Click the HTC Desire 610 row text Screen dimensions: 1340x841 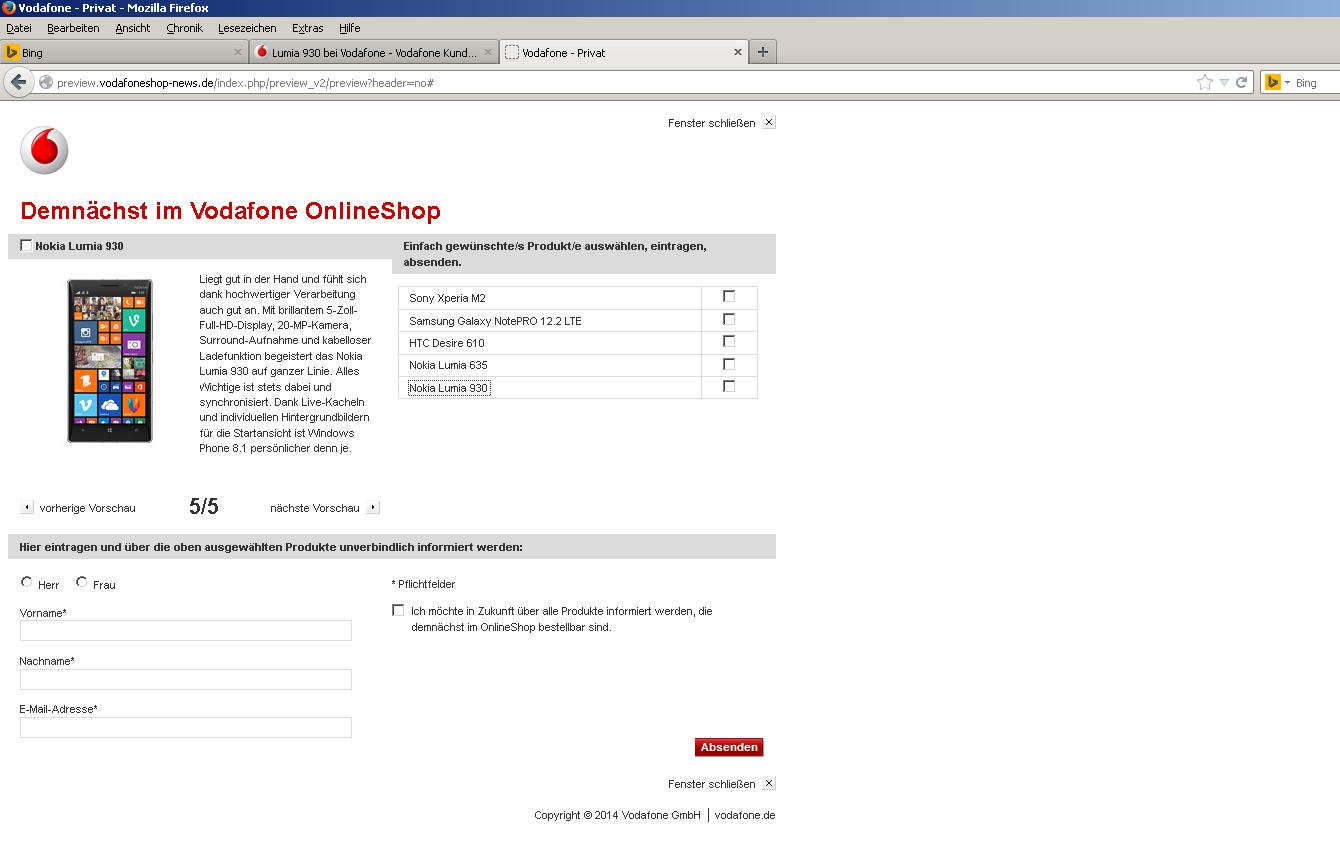[x=447, y=343]
